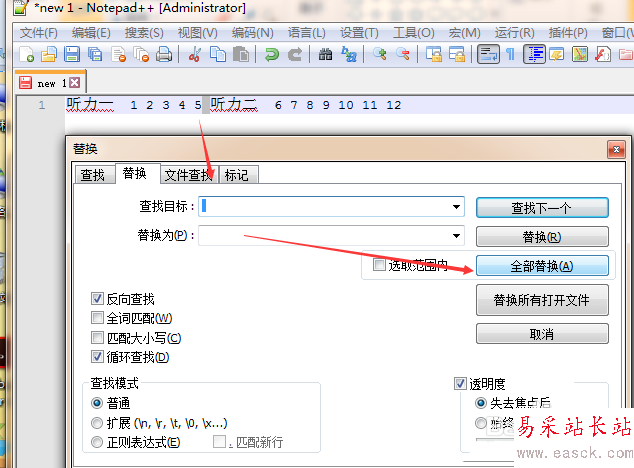Expand the 查找目标 dropdown arrow
Viewport: 634px width, 468px height.
pos(456,207)
